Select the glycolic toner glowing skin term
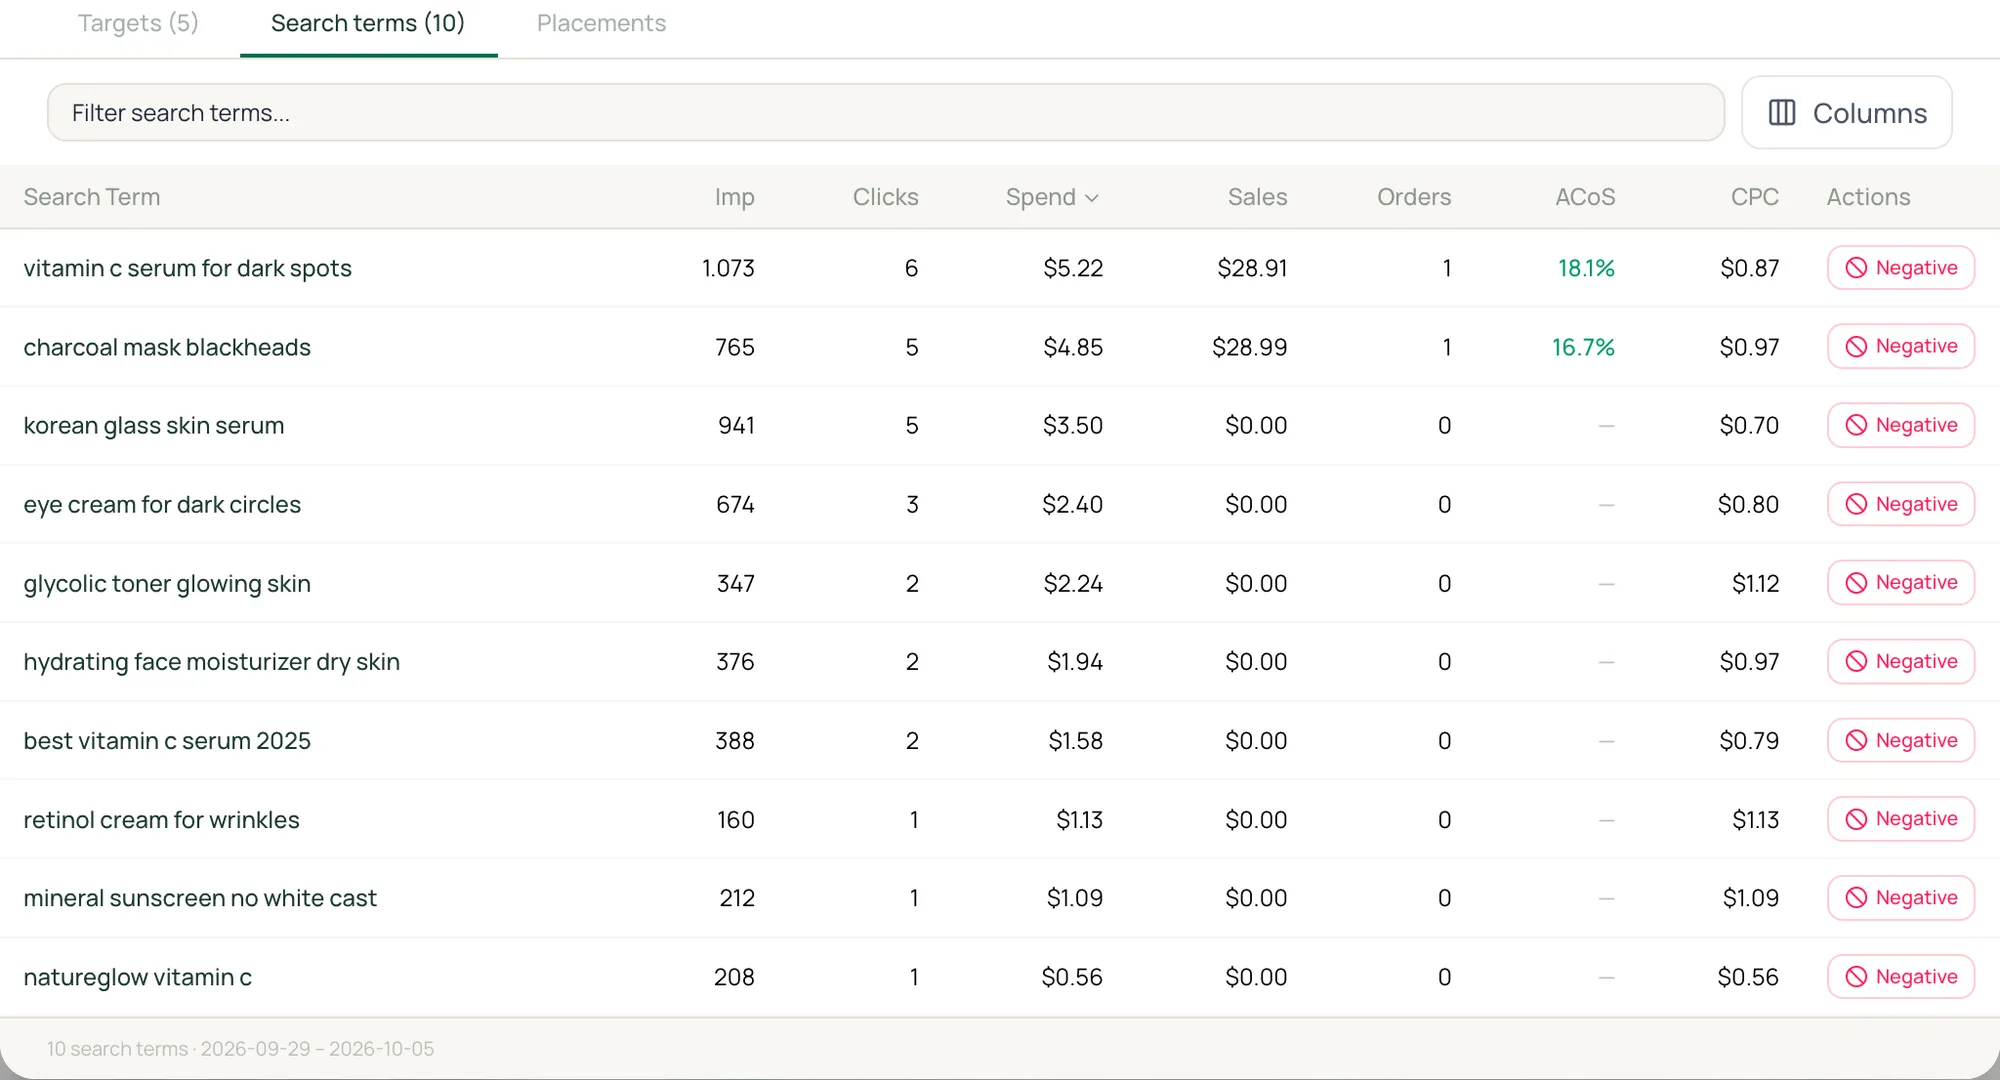Image resolution: width=2000 pixels, height=1080 pixels. click(167, 583)
